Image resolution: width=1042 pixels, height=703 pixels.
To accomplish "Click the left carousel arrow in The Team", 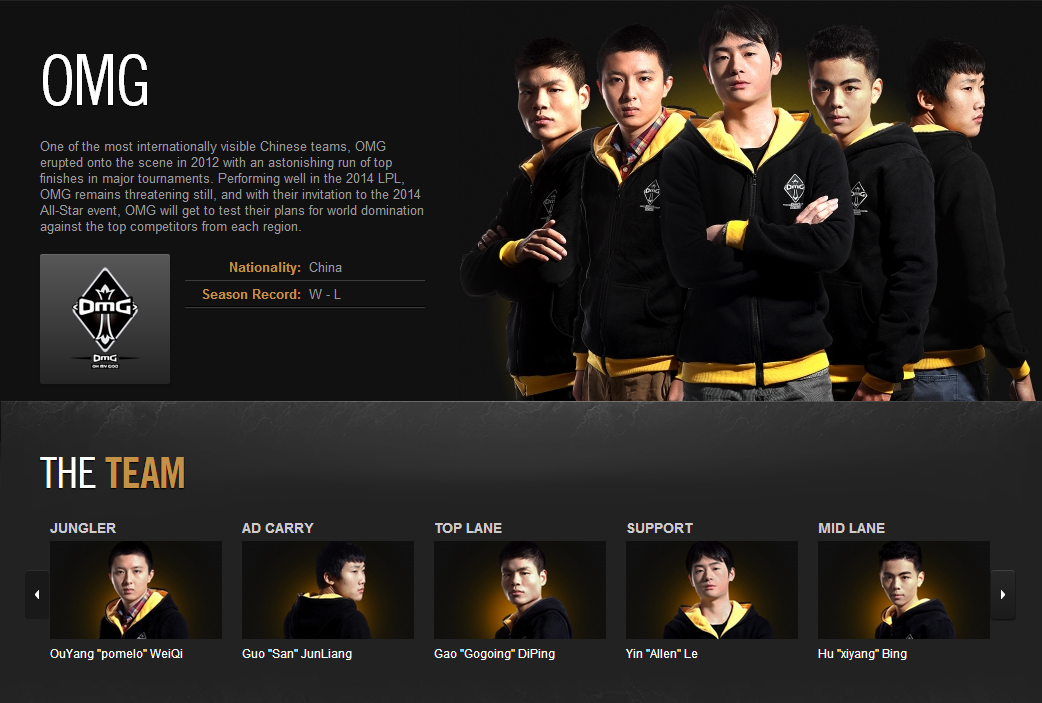I will pyautogui.click(x=37, y=594).
